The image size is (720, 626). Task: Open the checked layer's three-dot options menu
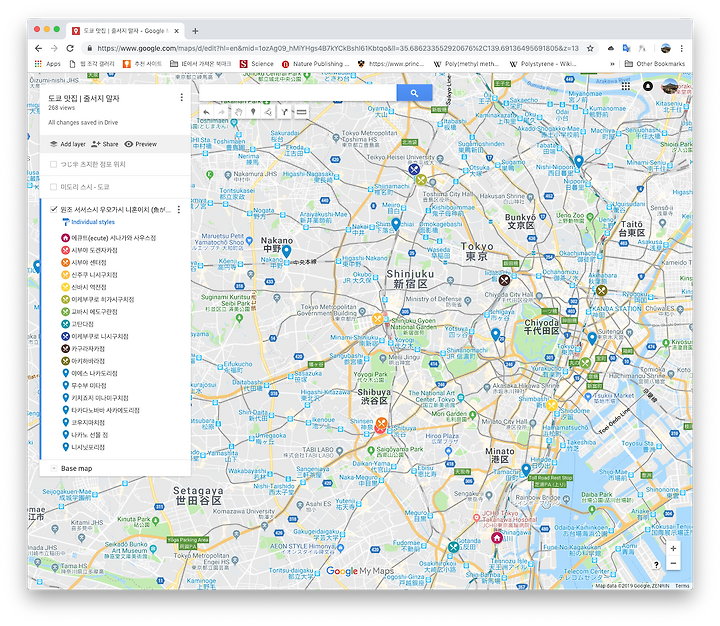179,210
